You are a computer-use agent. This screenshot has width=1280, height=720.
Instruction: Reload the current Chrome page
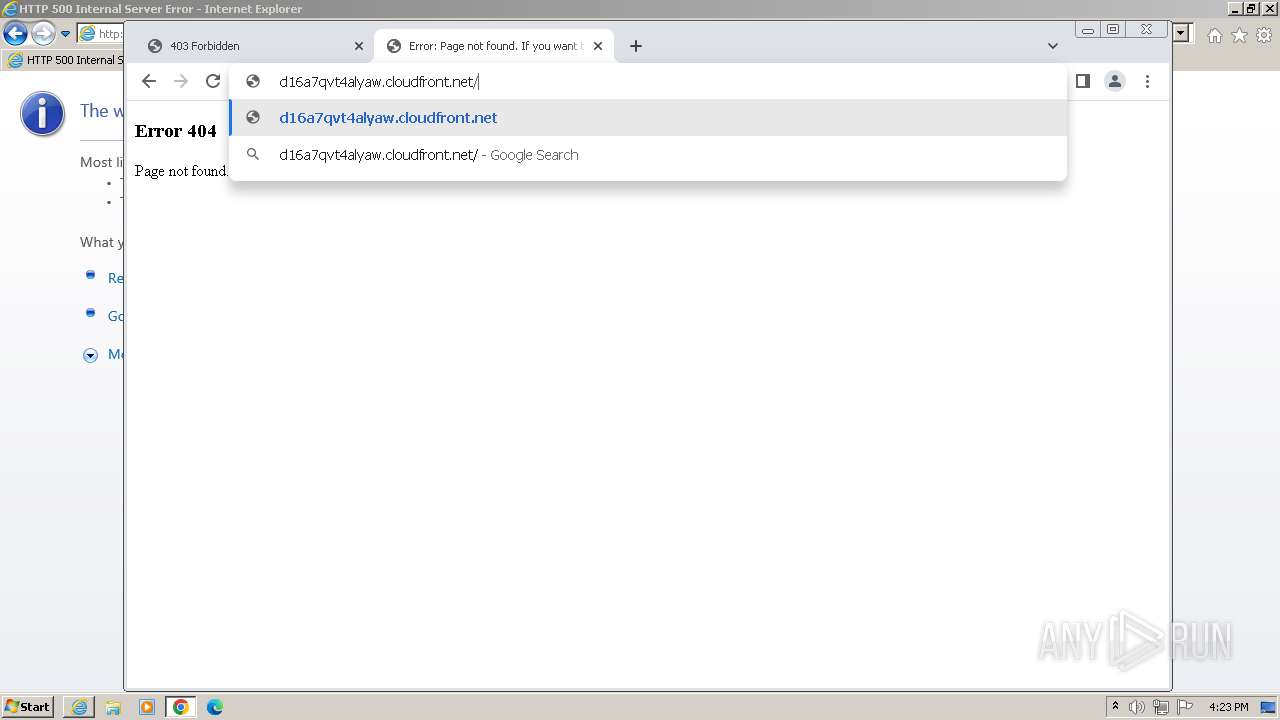click(x=213, y=82)
